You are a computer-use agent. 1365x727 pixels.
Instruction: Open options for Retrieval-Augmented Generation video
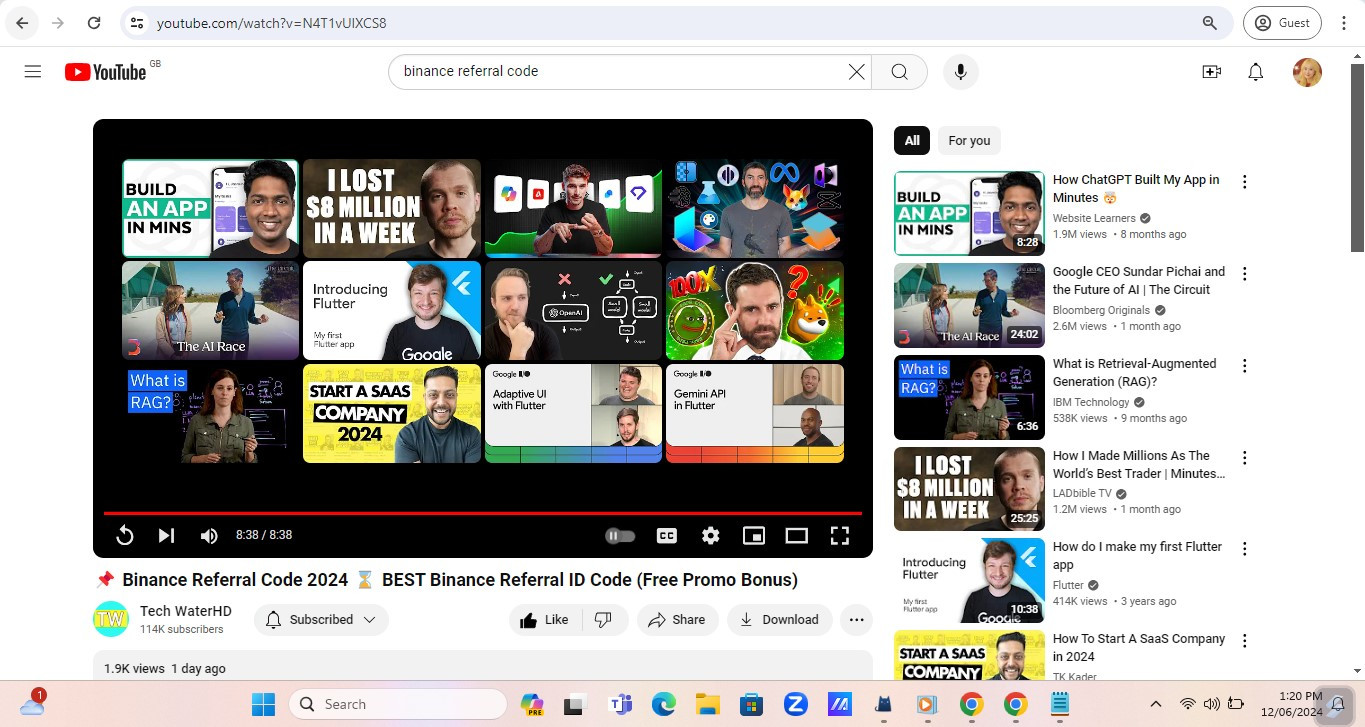[x=1245, y=366]
